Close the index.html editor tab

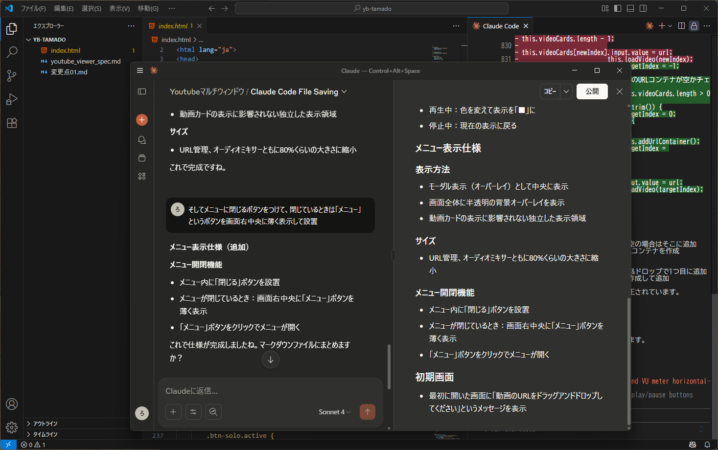199,26
